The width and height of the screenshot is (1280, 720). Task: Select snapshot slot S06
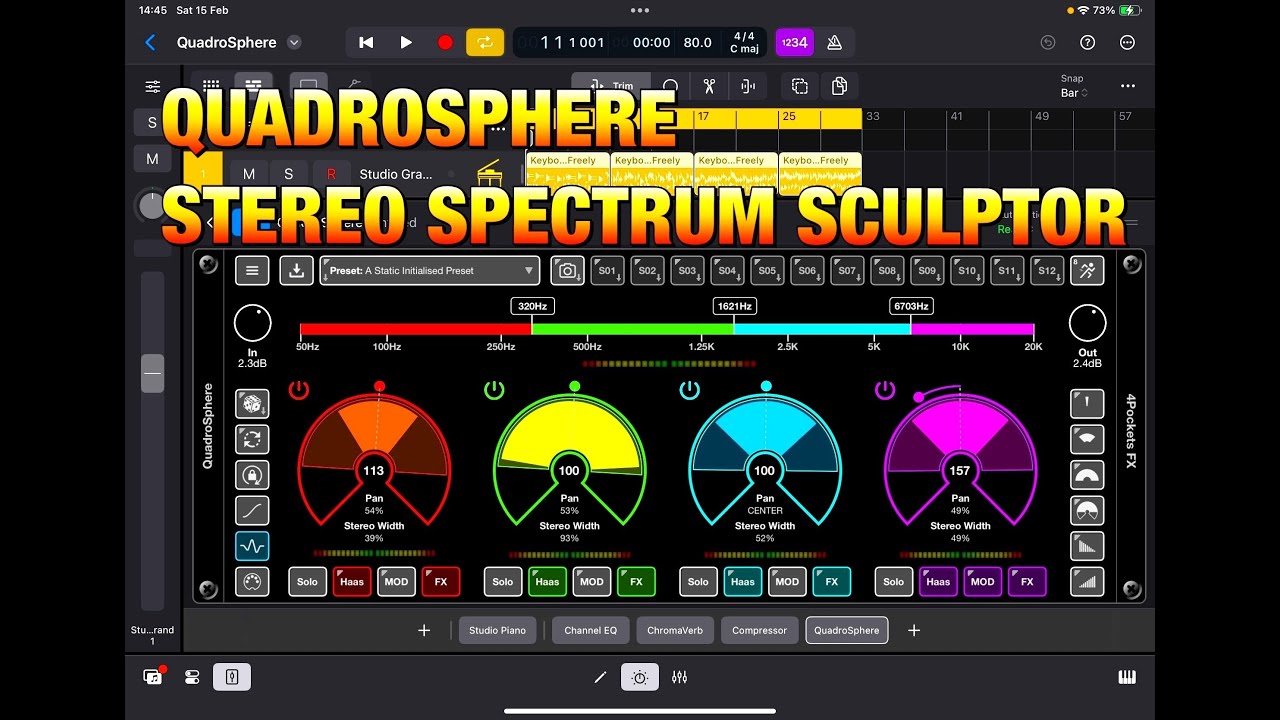click(x=807, y=270)
